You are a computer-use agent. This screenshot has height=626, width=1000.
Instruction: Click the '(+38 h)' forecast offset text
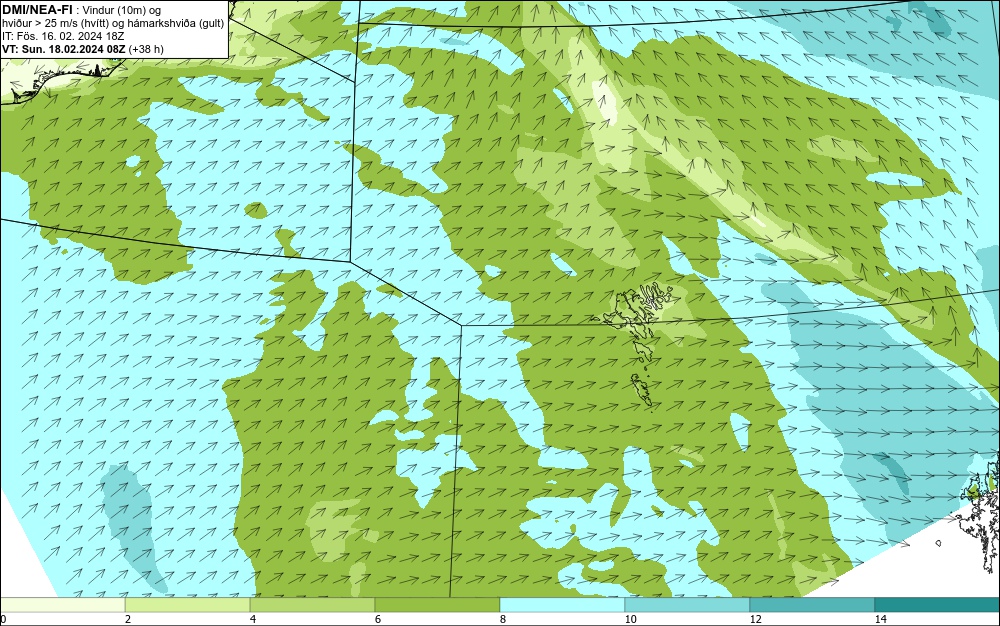[x=146, y=48]
